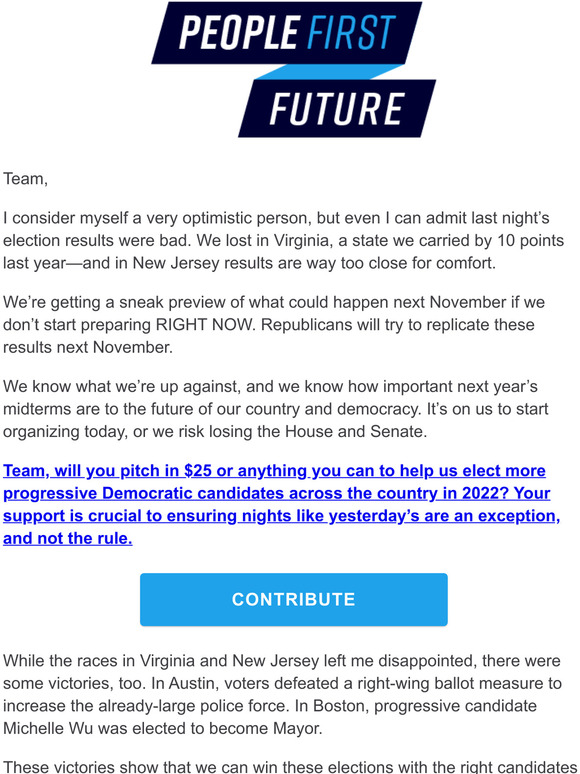Click the blue word FIRST in the logo
Screen dimensions: 580x774
[350, 33]
